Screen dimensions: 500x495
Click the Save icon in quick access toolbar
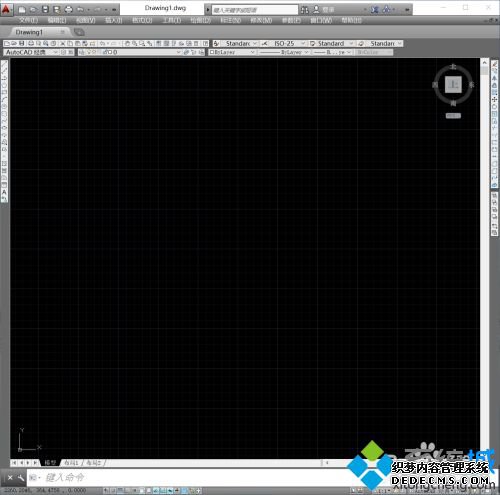[45, 10]
